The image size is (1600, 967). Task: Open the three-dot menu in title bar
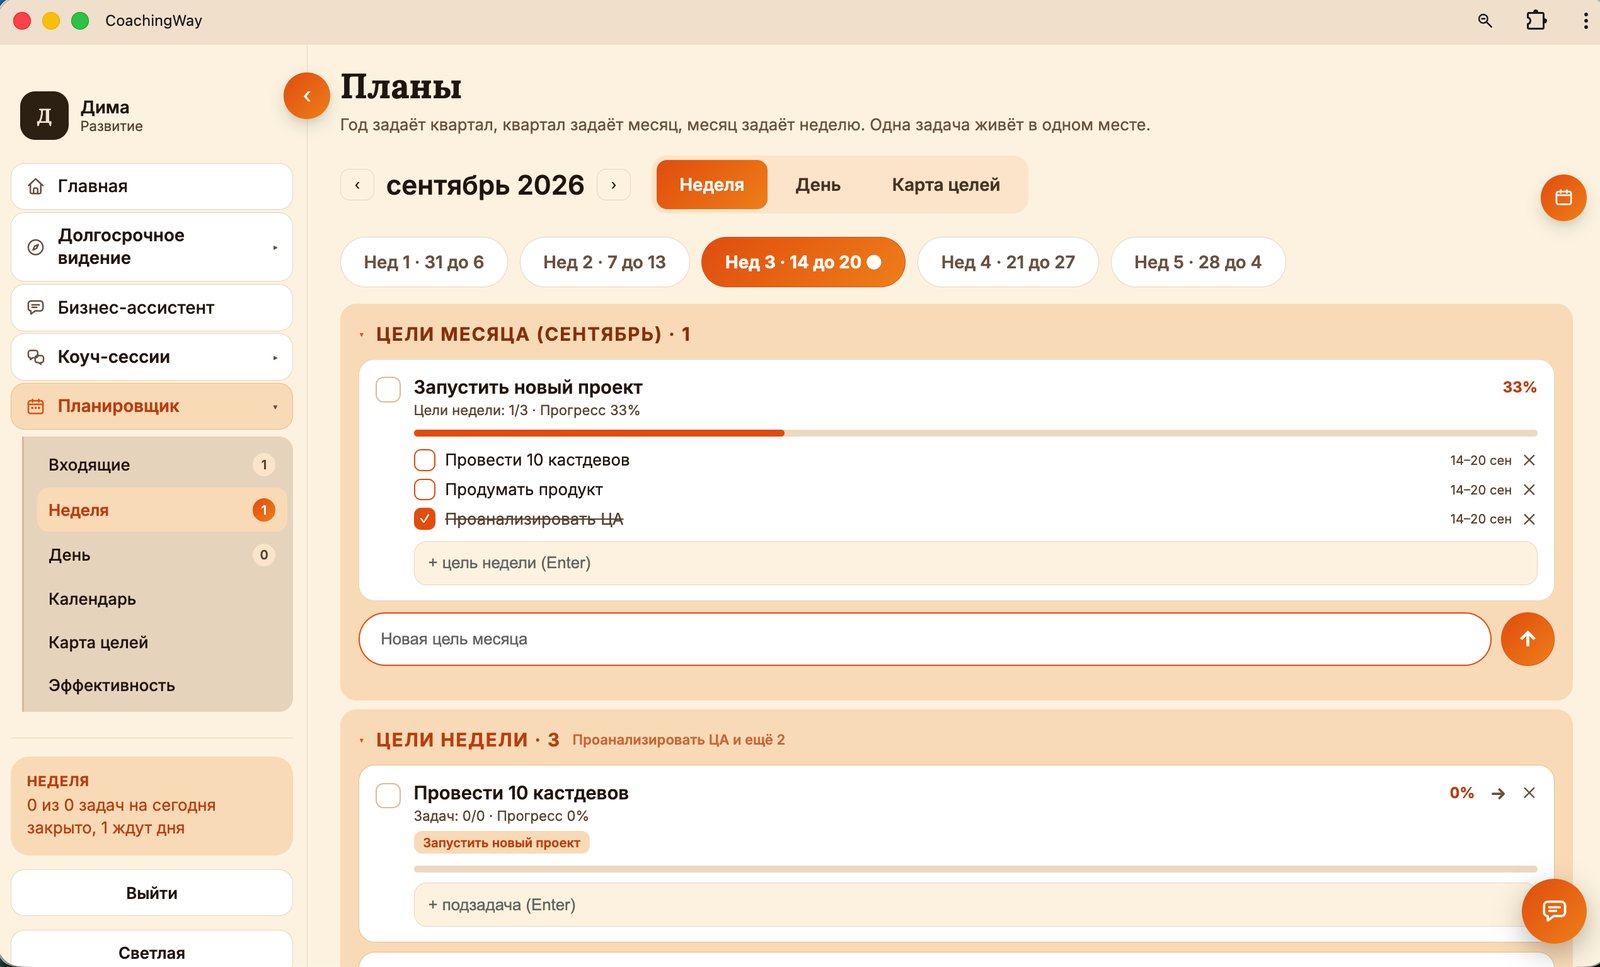pyautogui.click(x=1585, y=20)
